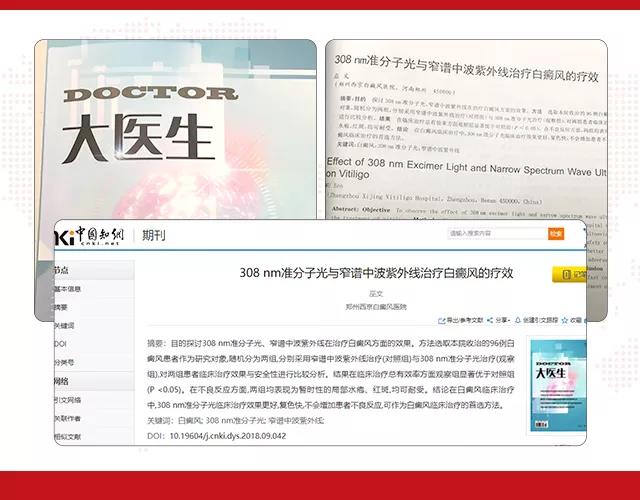Screen dimensions: 640x500
Task: Select 基本信息 in the left sidebar
Action: [x=68, y=289]
